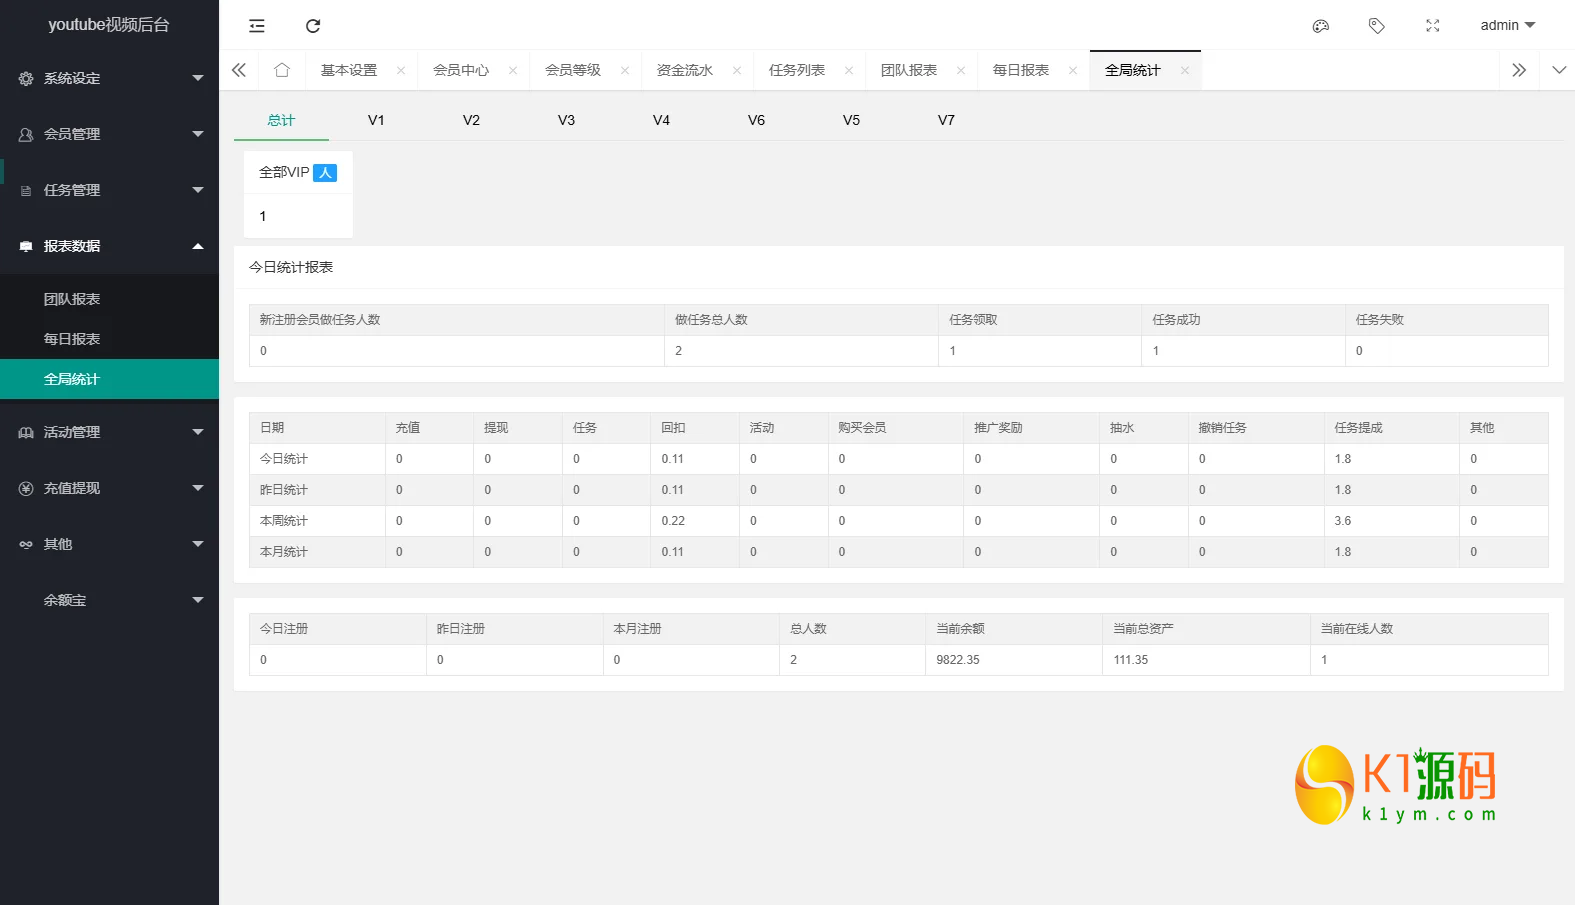Switch to the 资金流水 tab
Screen dimensions: 1575x905
coord(685,70)
